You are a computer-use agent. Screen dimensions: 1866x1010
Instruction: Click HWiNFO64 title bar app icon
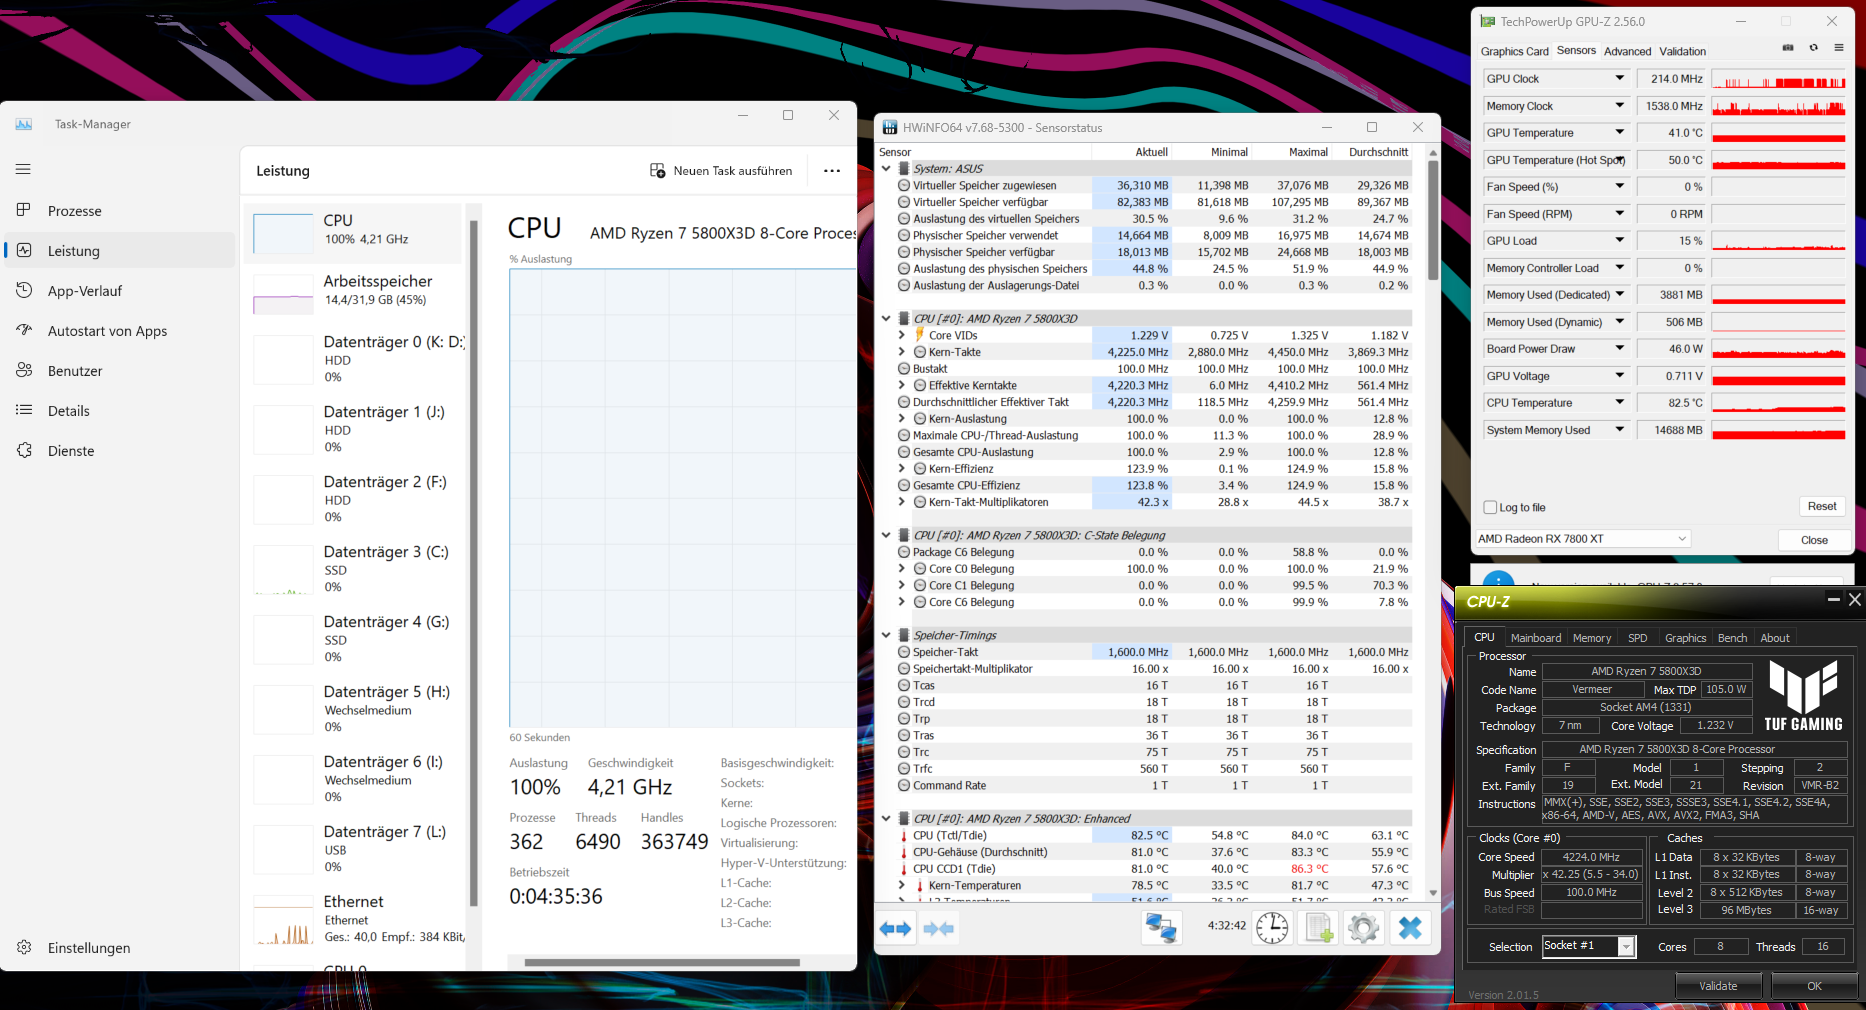(890, 128)
